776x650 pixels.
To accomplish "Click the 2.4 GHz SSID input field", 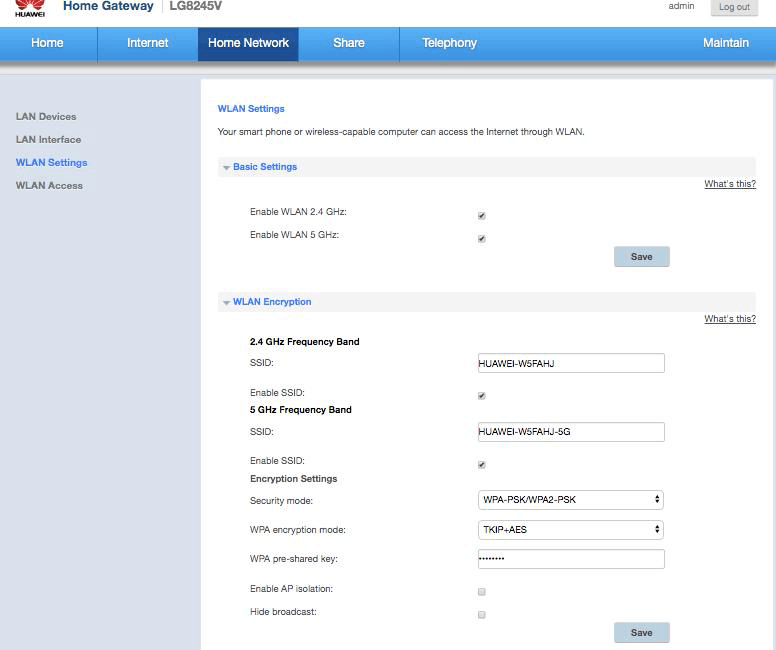I will coord(571,363).
